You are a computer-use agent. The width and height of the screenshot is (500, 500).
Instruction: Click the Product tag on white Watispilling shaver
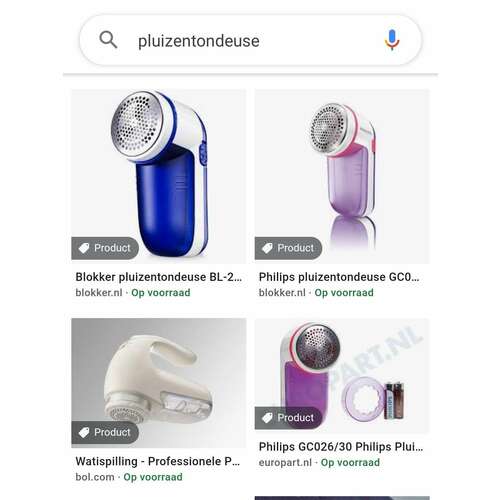click(x=105, y=432)
